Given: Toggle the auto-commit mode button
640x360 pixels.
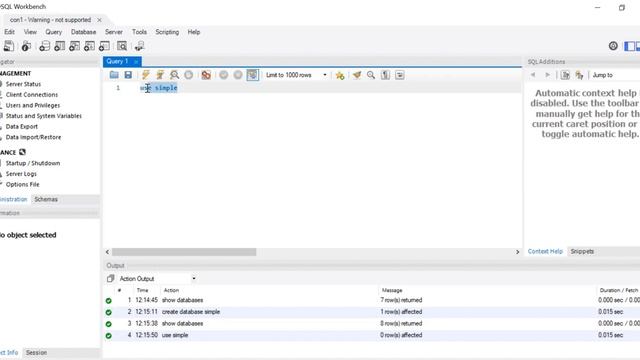Looking at the screenshot, I should [253, 75].
